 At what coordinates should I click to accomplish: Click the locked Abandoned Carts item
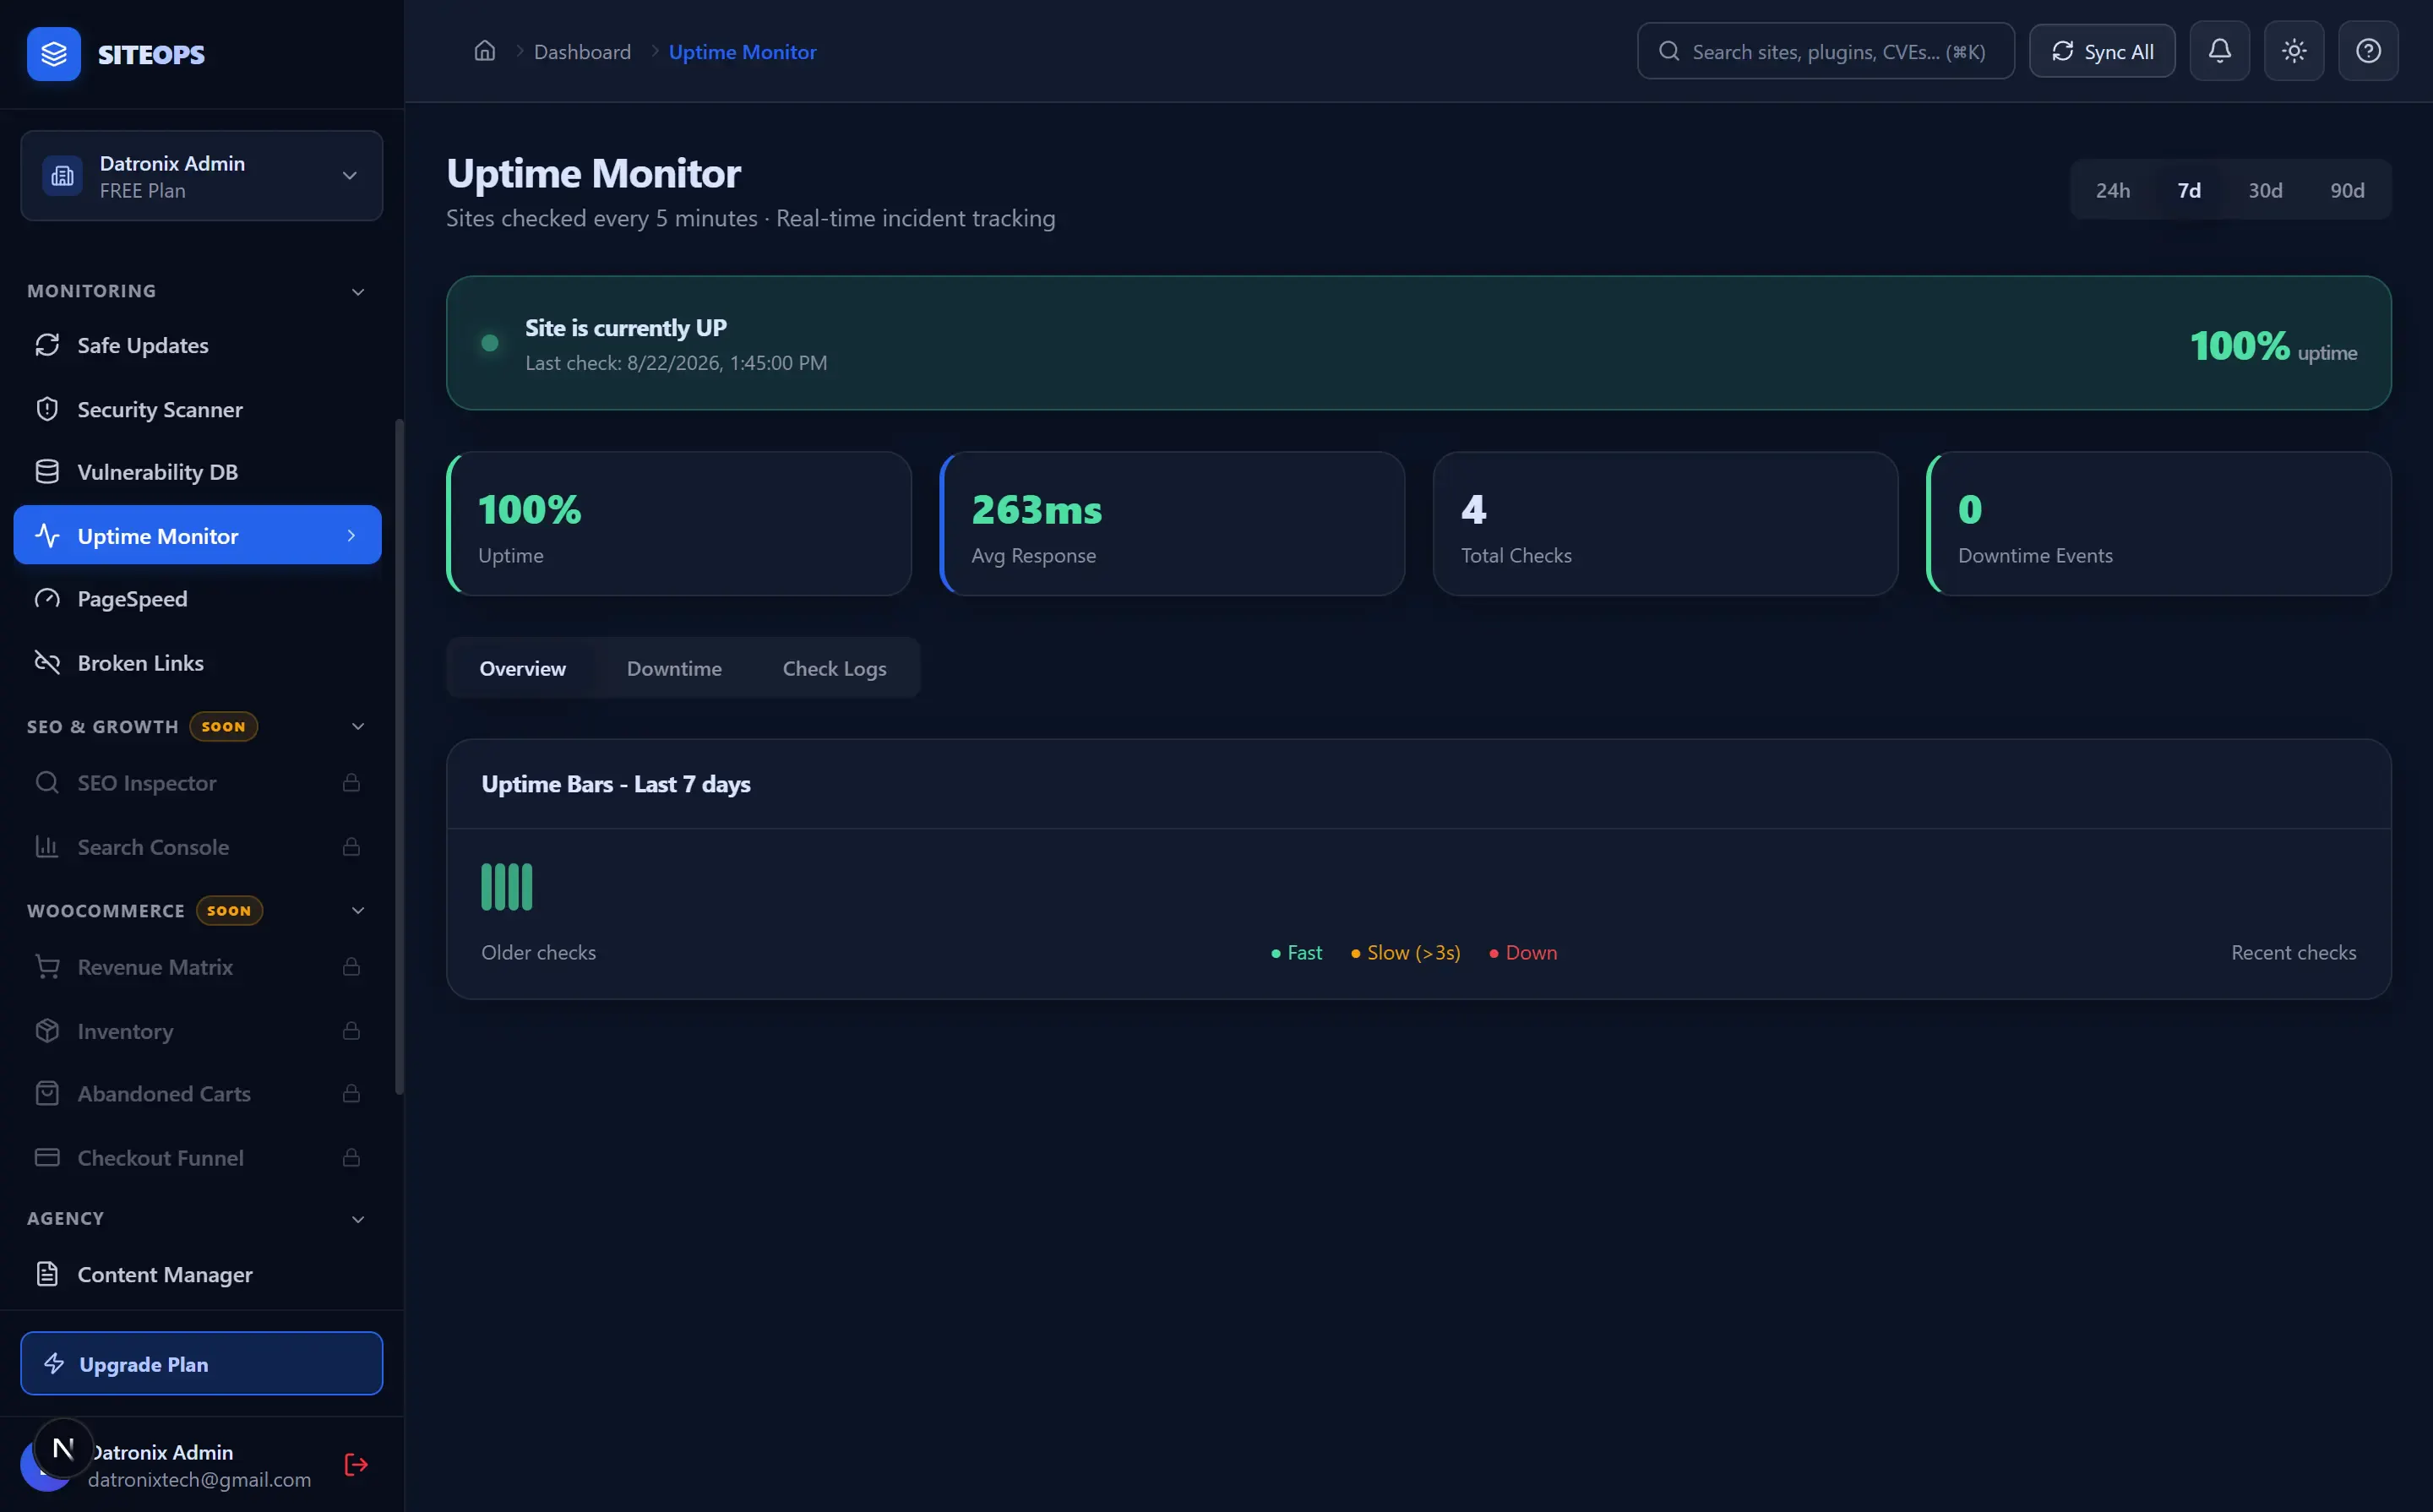(x=197, y=1094)
